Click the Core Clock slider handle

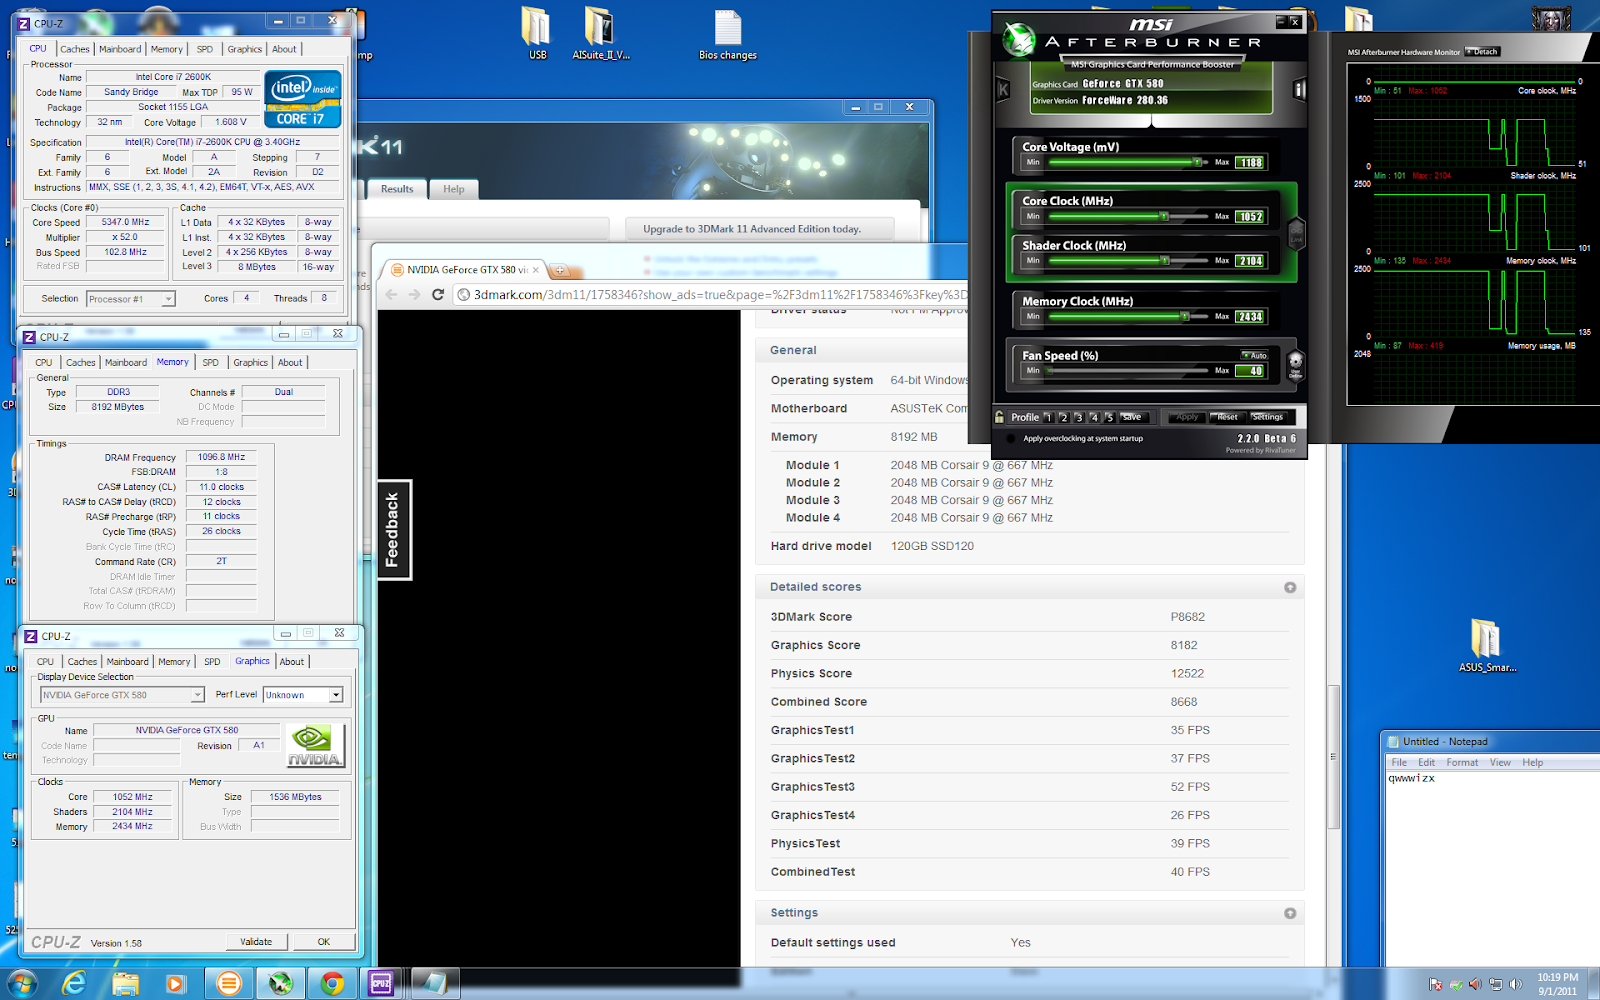pos(1164,216)
